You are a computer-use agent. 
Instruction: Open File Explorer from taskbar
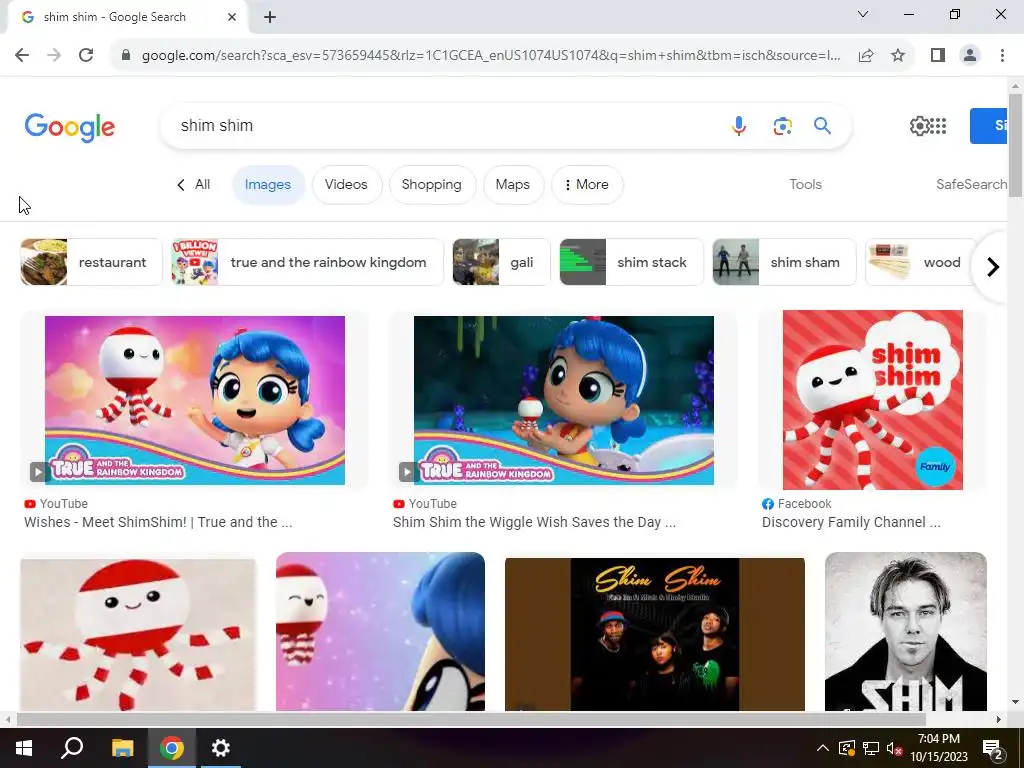point(122,748)
